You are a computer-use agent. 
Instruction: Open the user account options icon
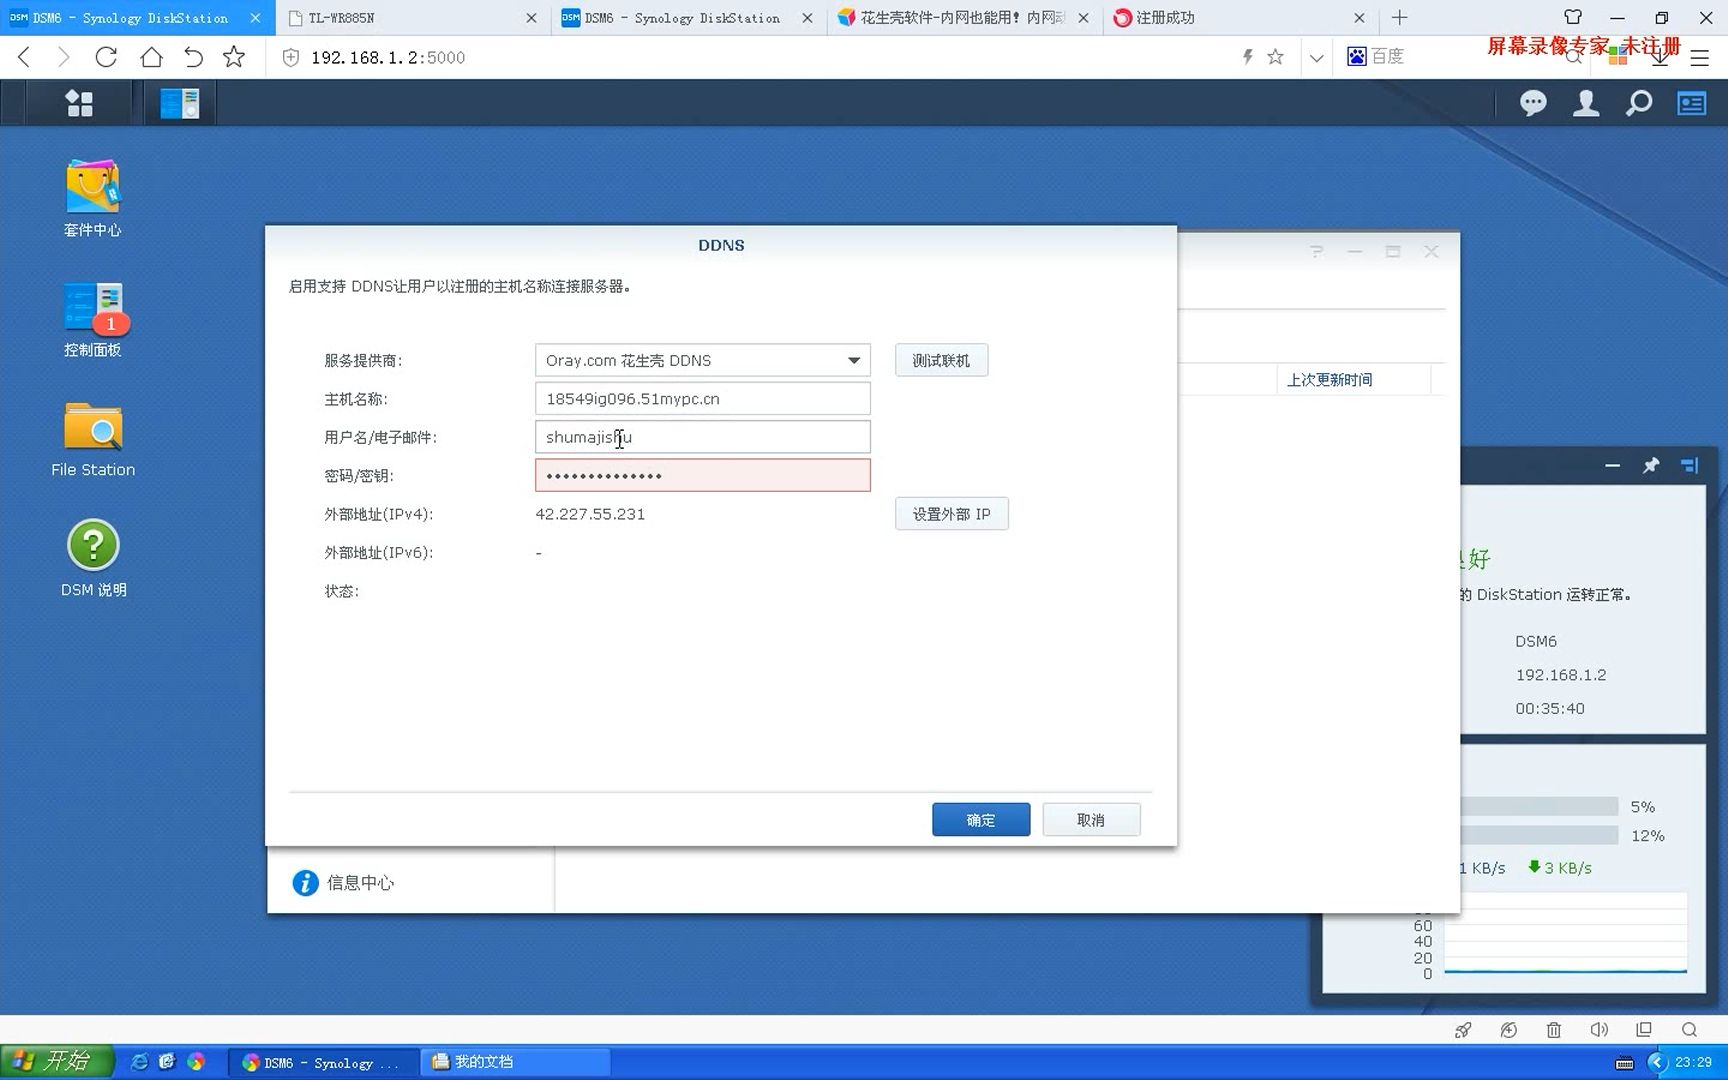pos(1586,103)
